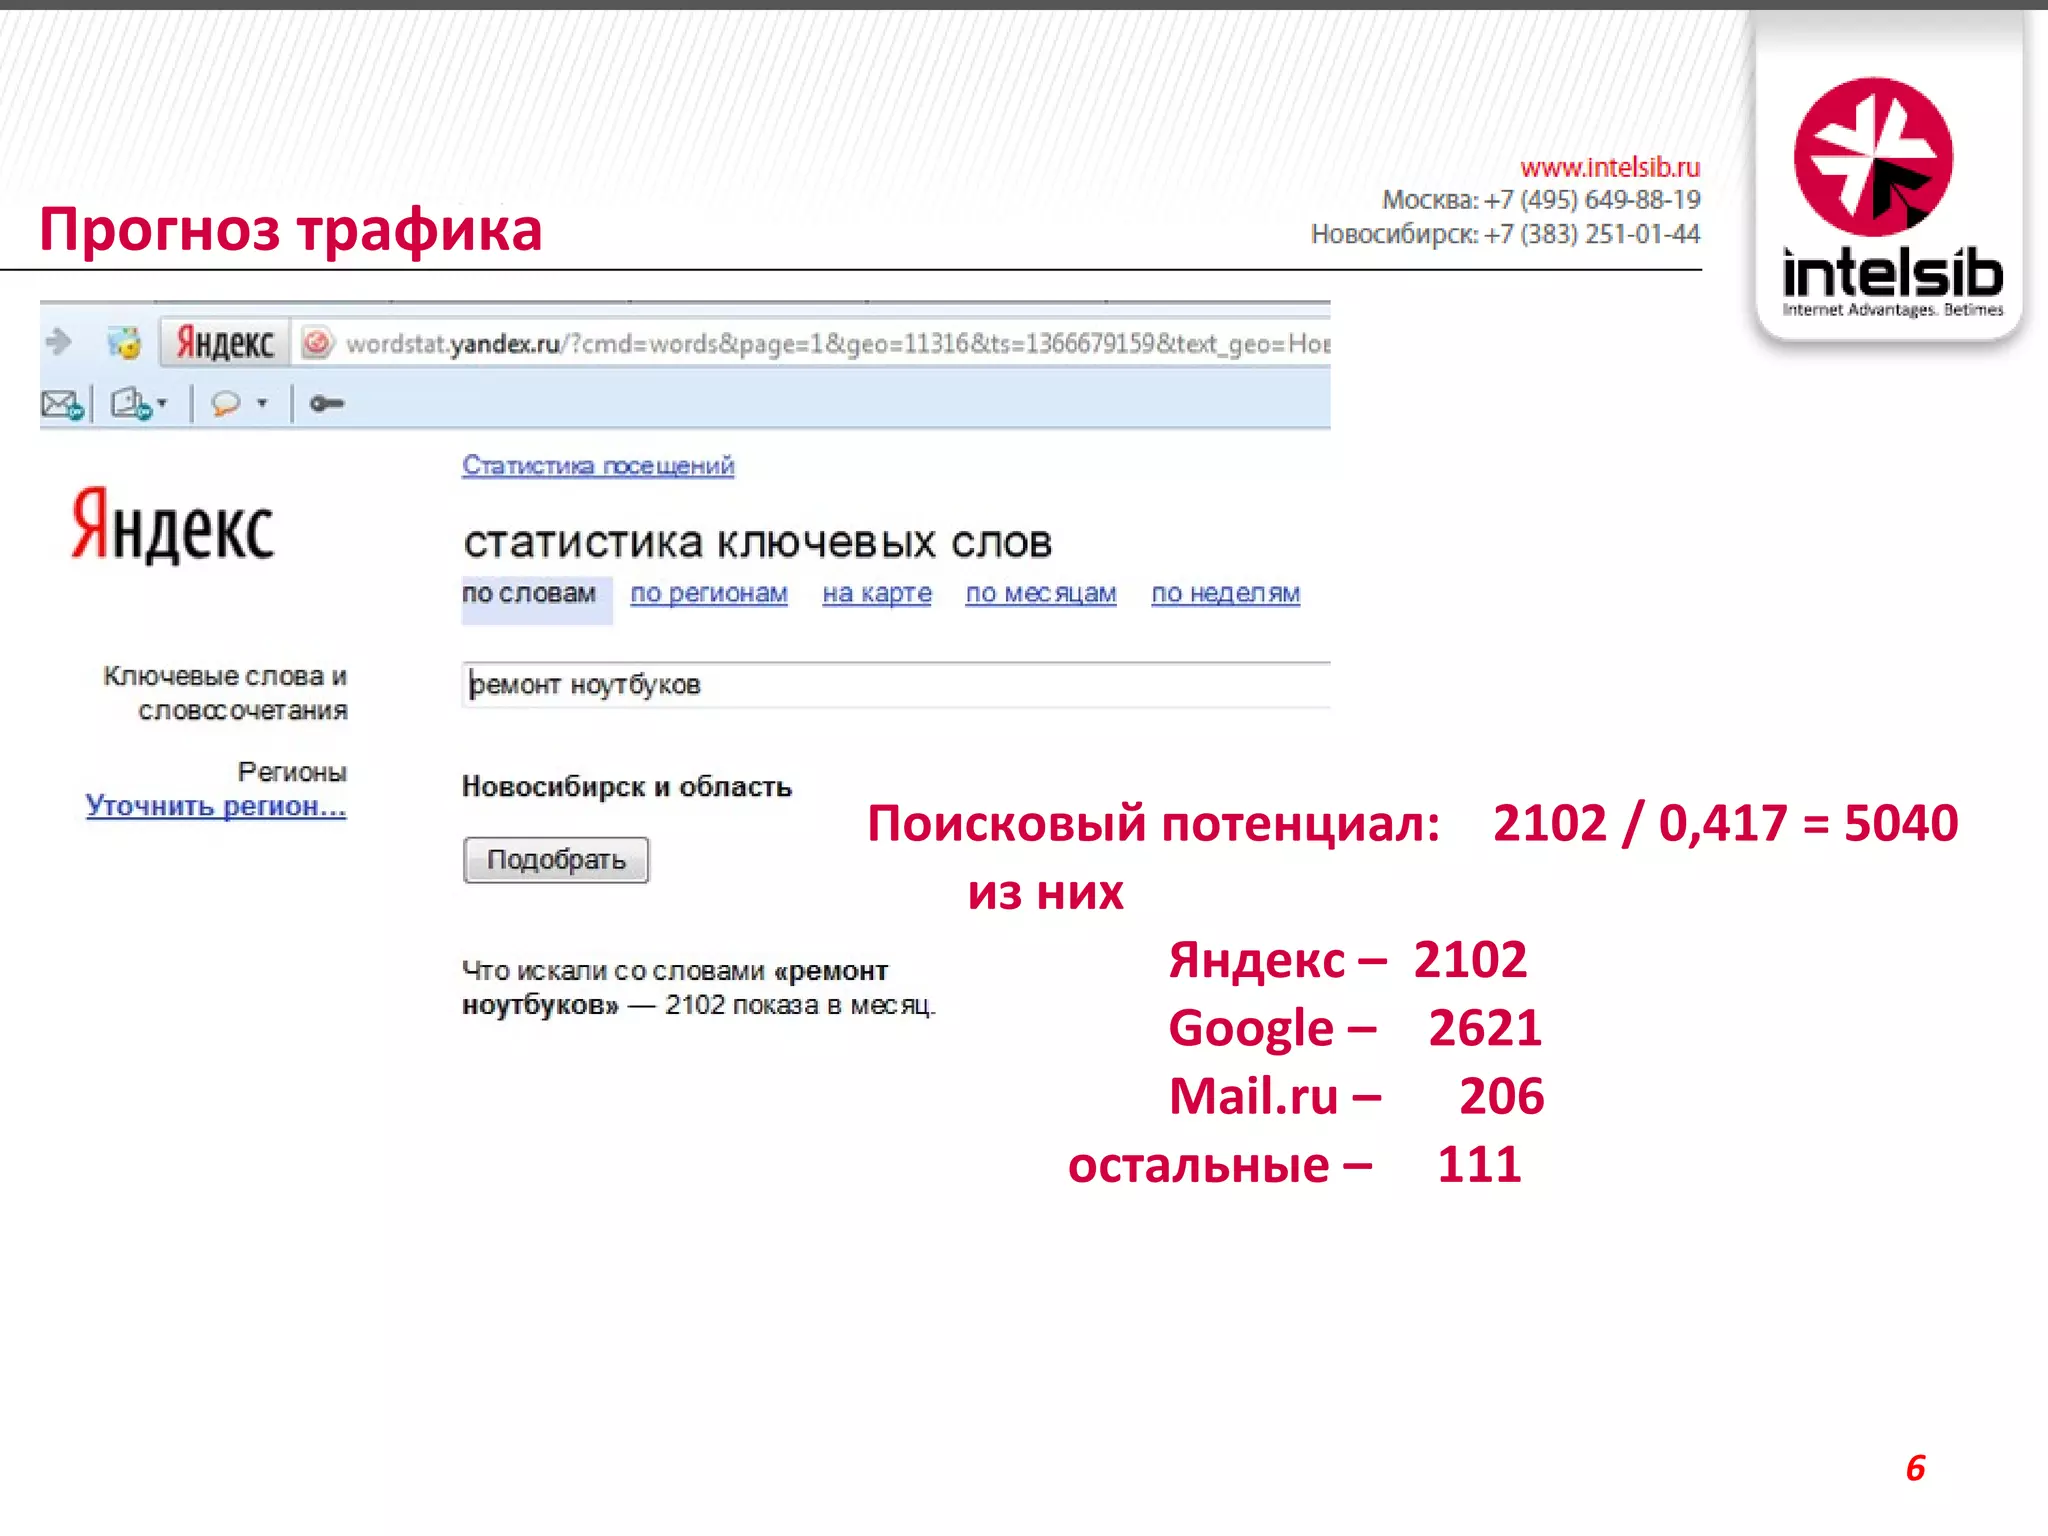Click the остальные – 111 line
This screenshot has height=1536, width=2048.
(1295, 1165)
